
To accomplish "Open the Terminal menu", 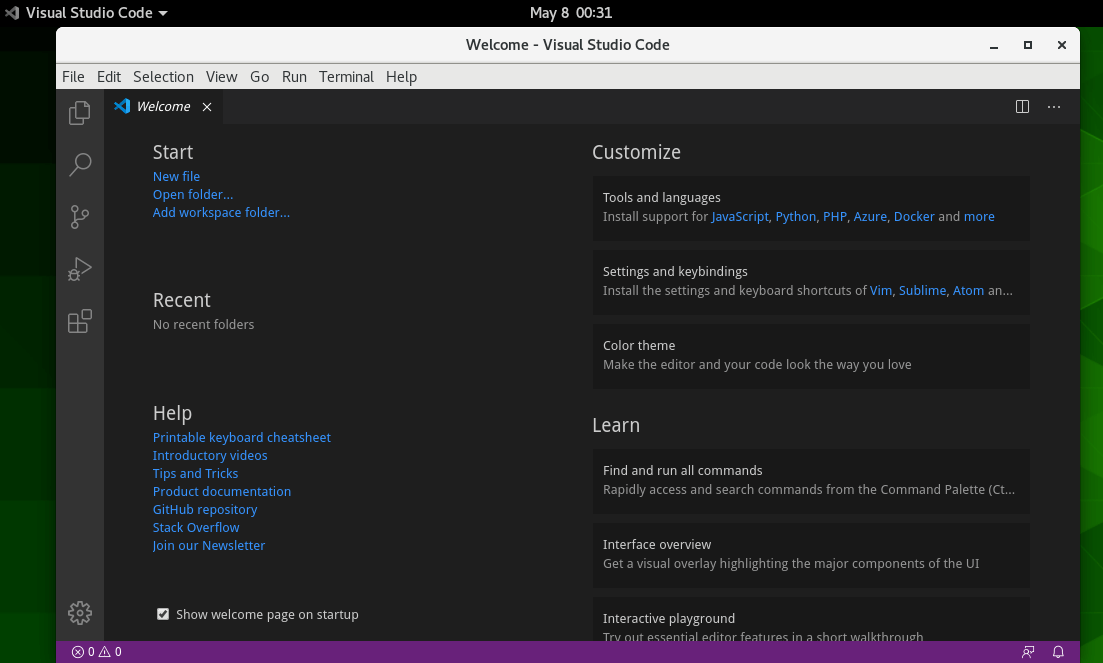I will (x=346, y=77).
